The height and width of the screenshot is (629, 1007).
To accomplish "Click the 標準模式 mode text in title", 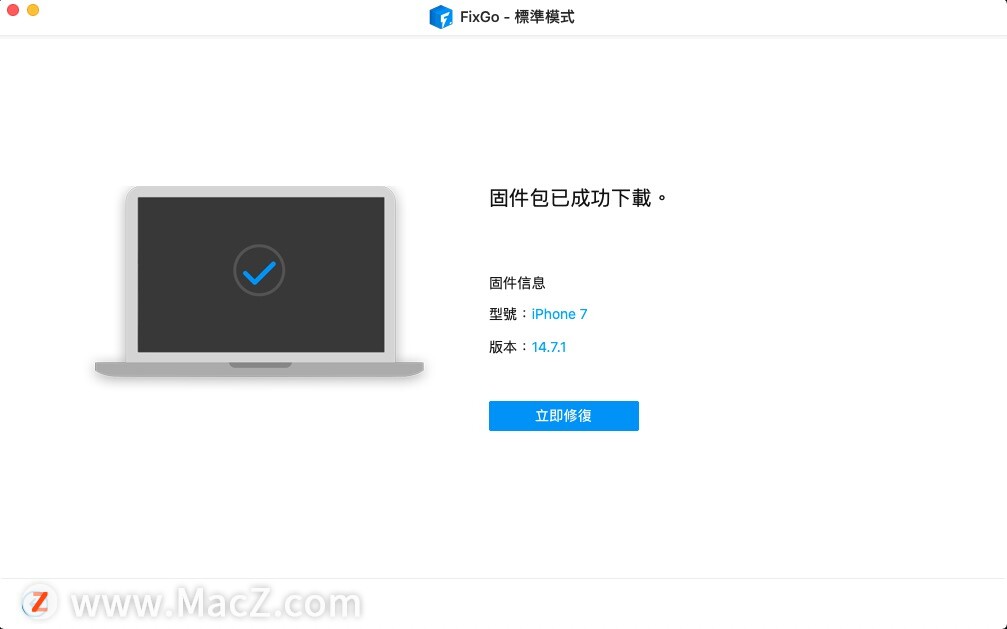I will [545, 17].
